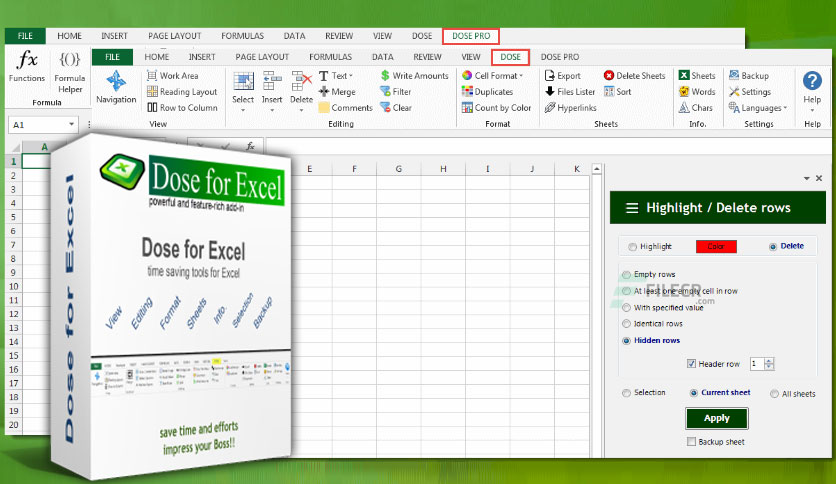
Task: Enable the Backup sheet checkbox
Action: [x=692, y=441]
